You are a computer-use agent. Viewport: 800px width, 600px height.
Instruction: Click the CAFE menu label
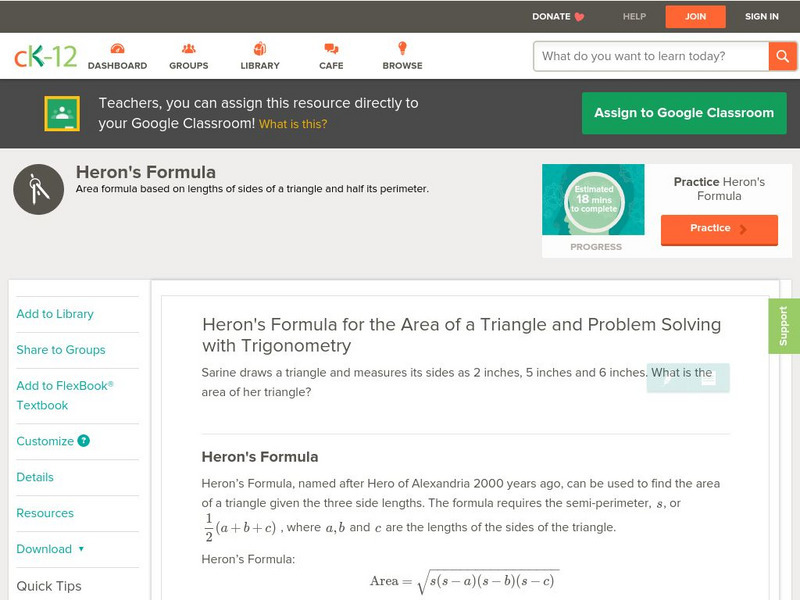point(331,66)
